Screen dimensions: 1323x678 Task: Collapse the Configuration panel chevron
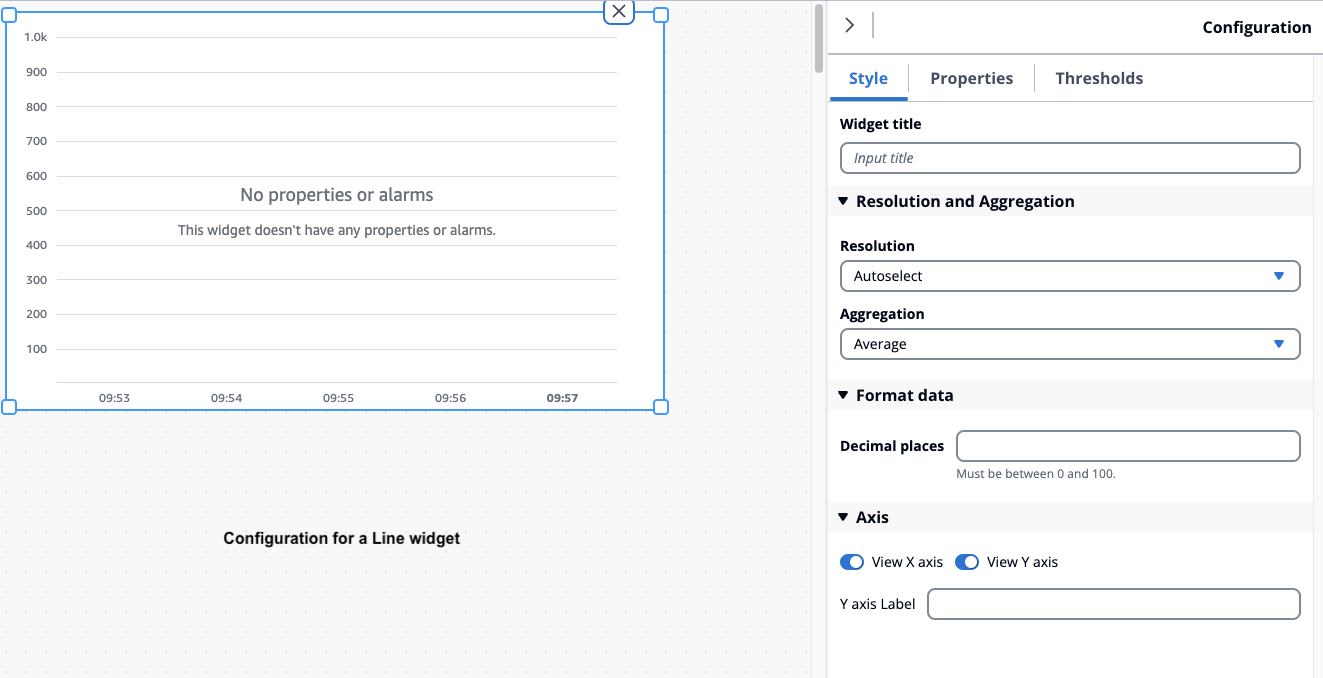tap(849, 26)
